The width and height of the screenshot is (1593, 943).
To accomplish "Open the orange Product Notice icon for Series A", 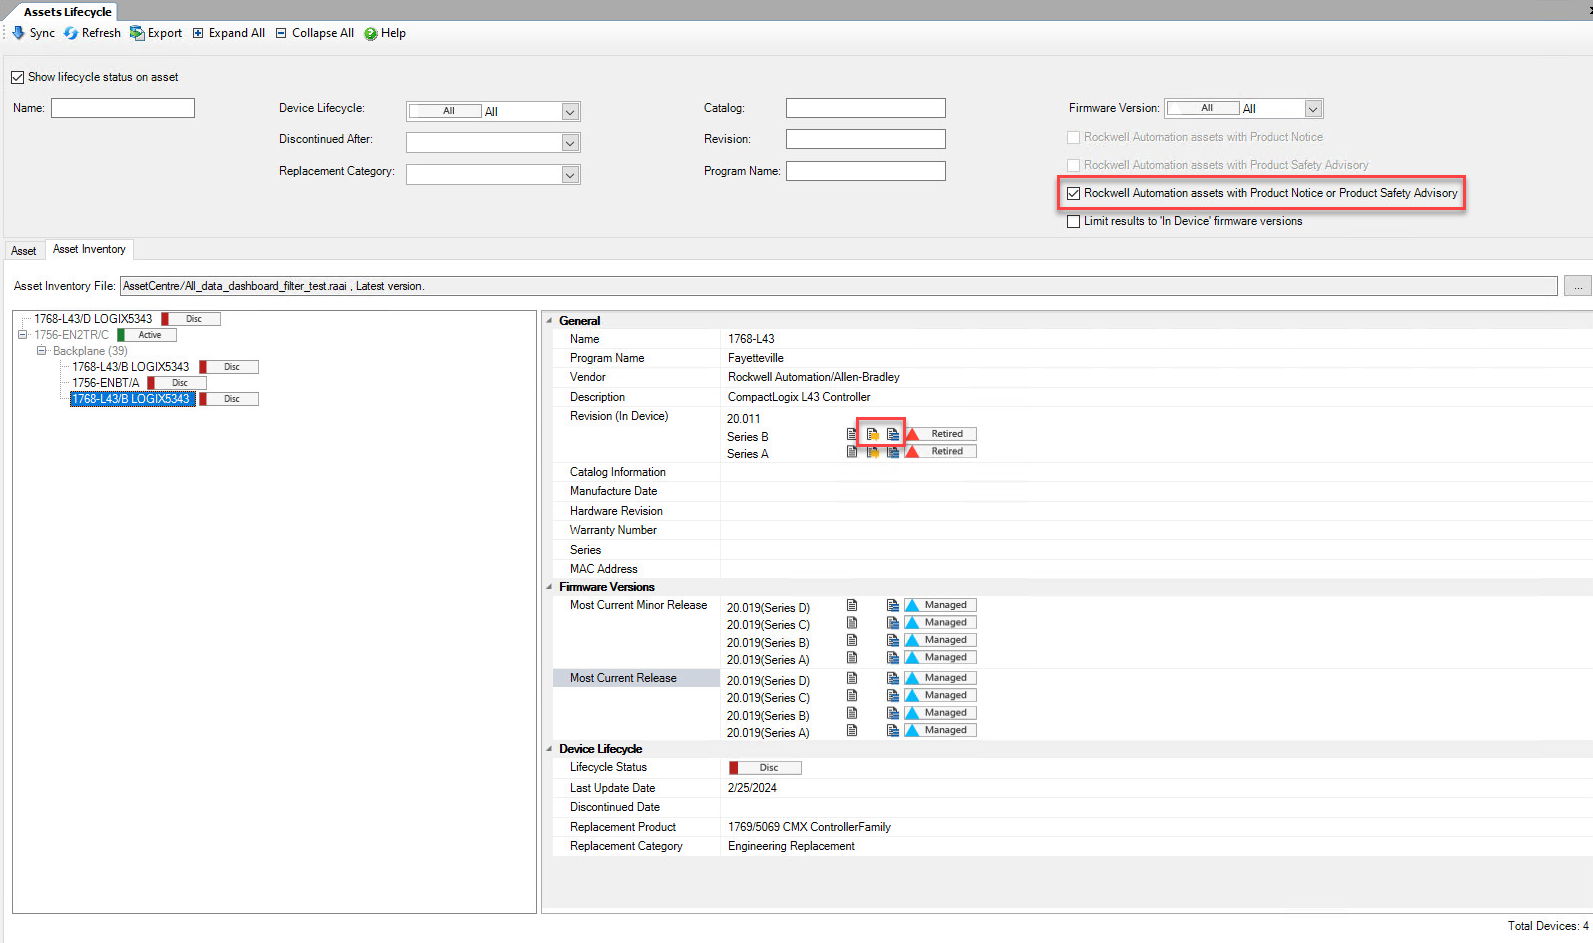I will (x=873, y=452).
